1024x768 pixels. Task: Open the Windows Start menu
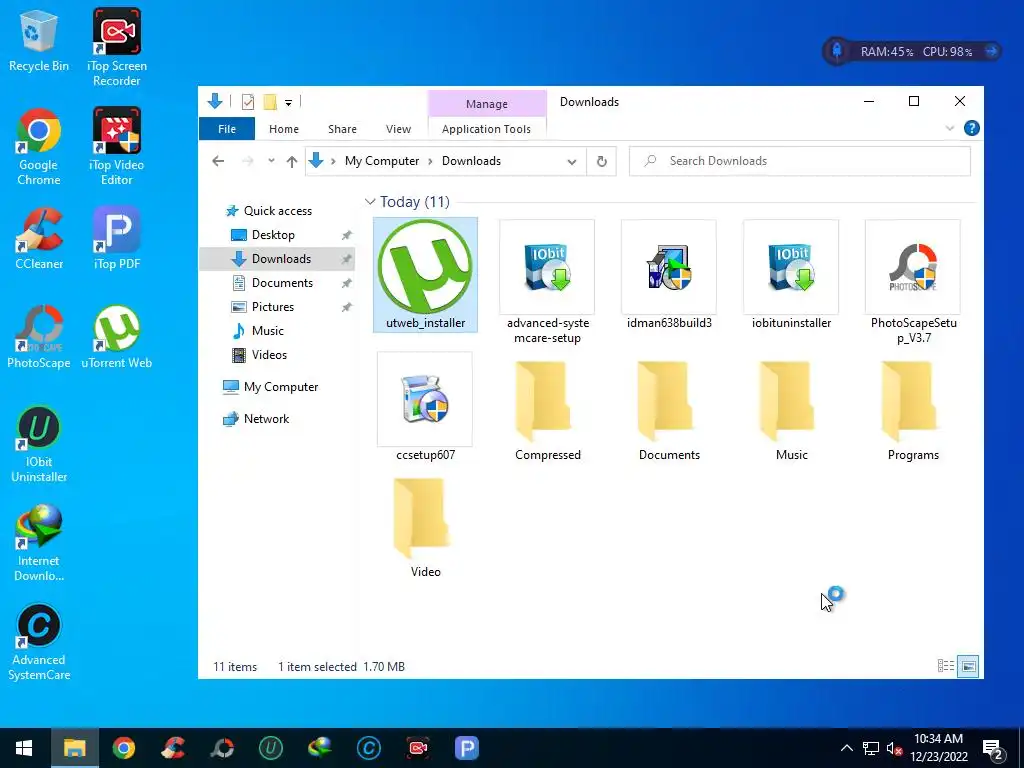24,748
